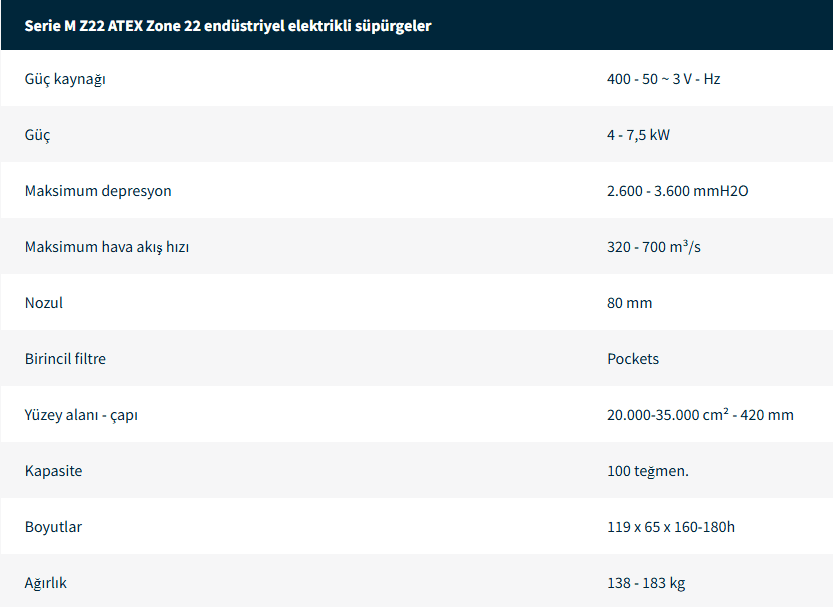Select the Nozul row label
This screenshot has width=833, height=607.
point(44,303)
